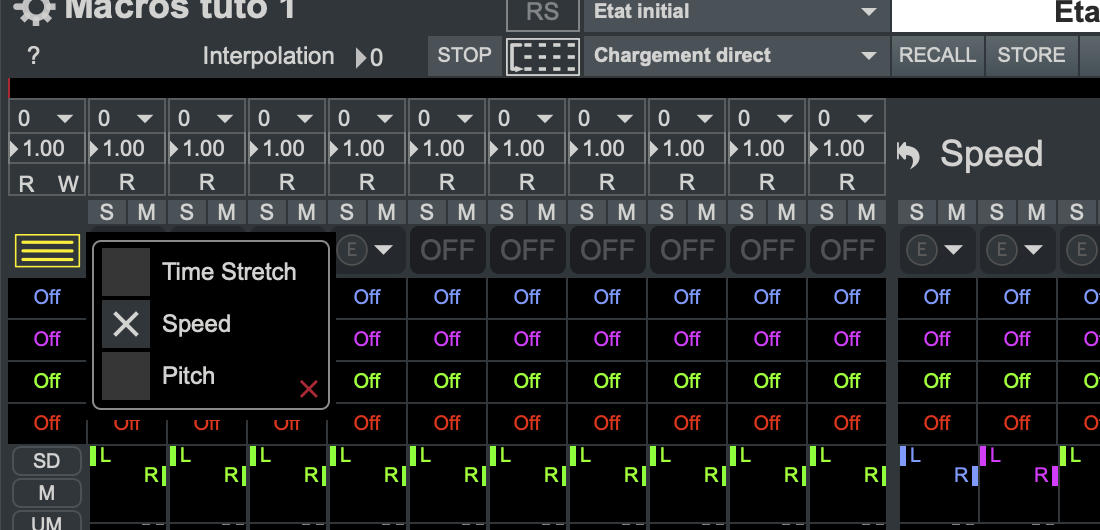
Task: Click the yellow hamburger lines icon
Action: 47,251
